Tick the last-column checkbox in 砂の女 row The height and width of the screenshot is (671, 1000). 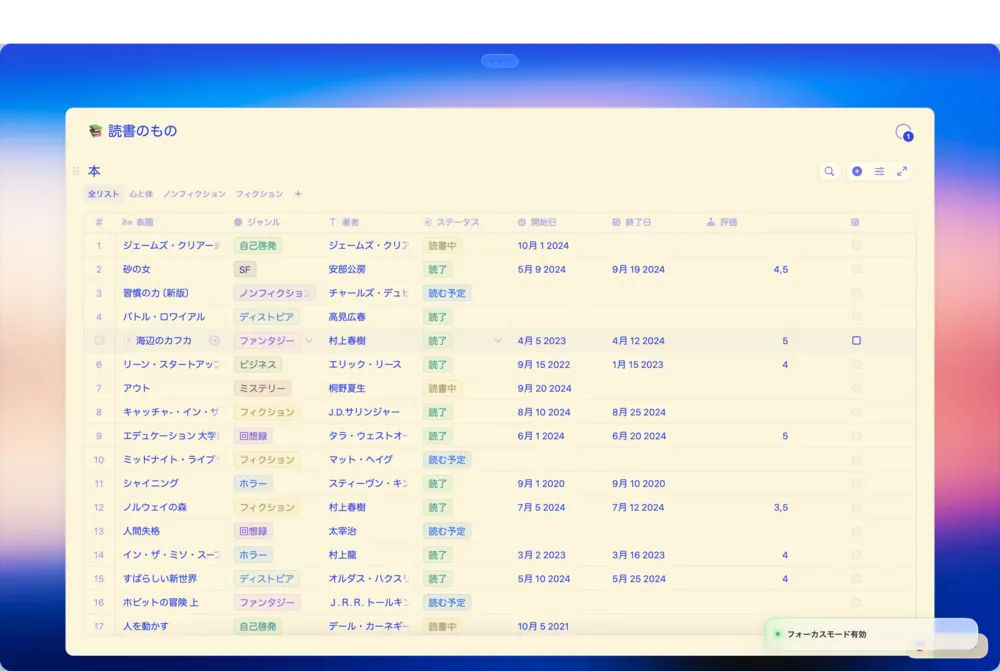point(857,269)
